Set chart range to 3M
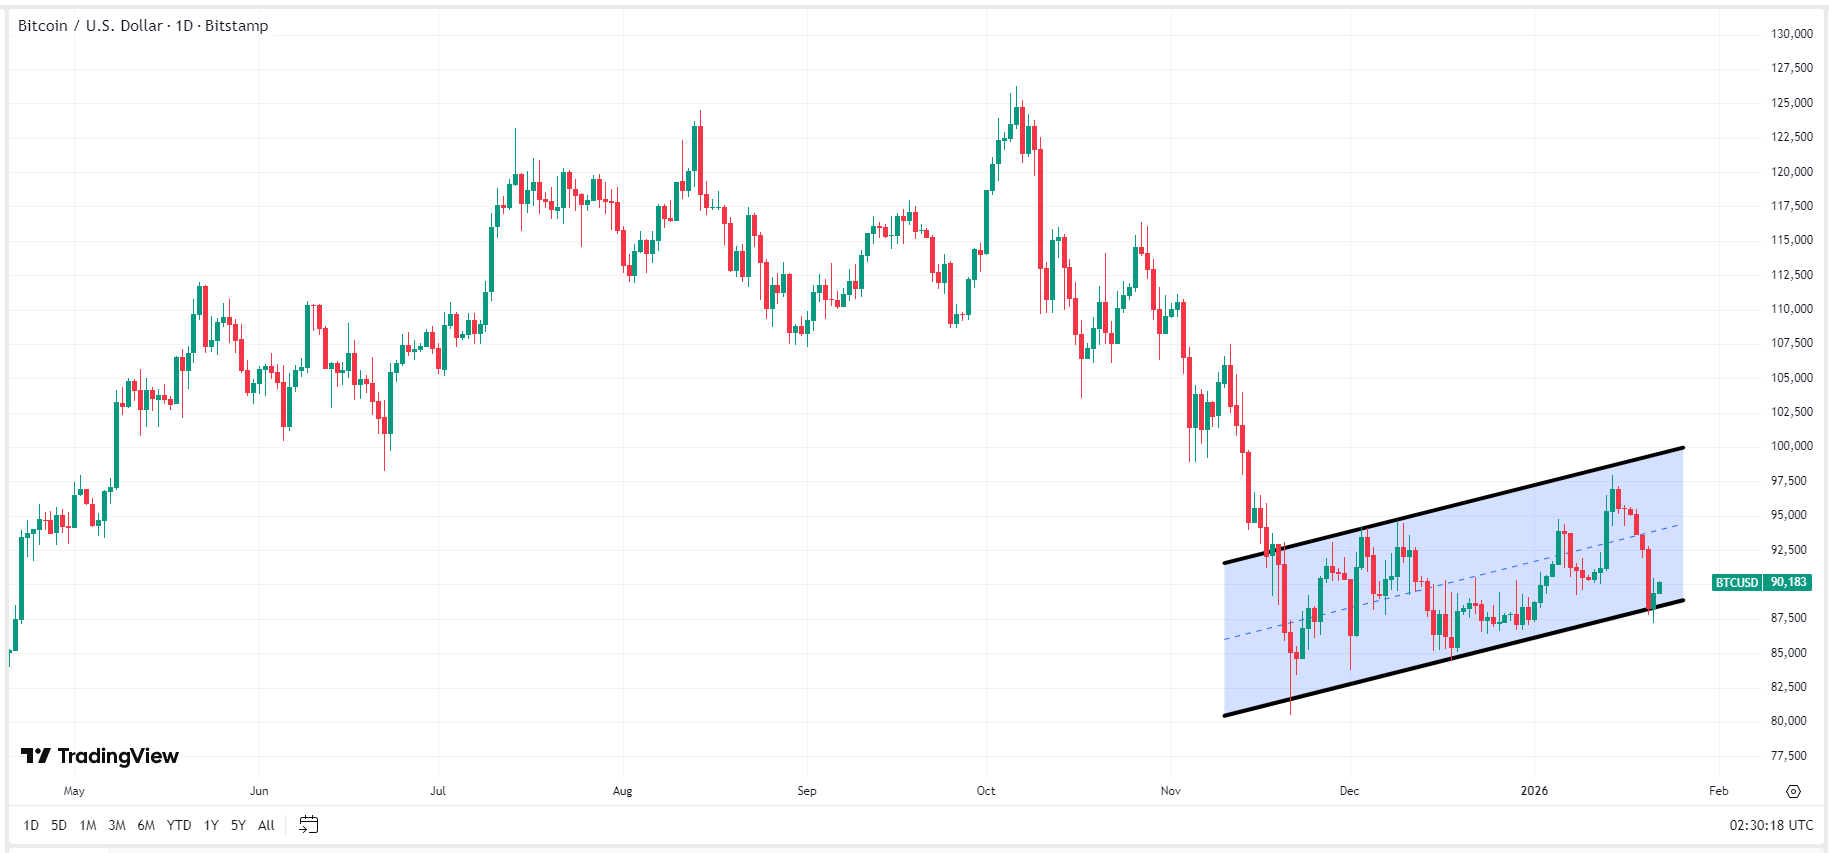The image size is (1829, 853). [x=117, y=825]
